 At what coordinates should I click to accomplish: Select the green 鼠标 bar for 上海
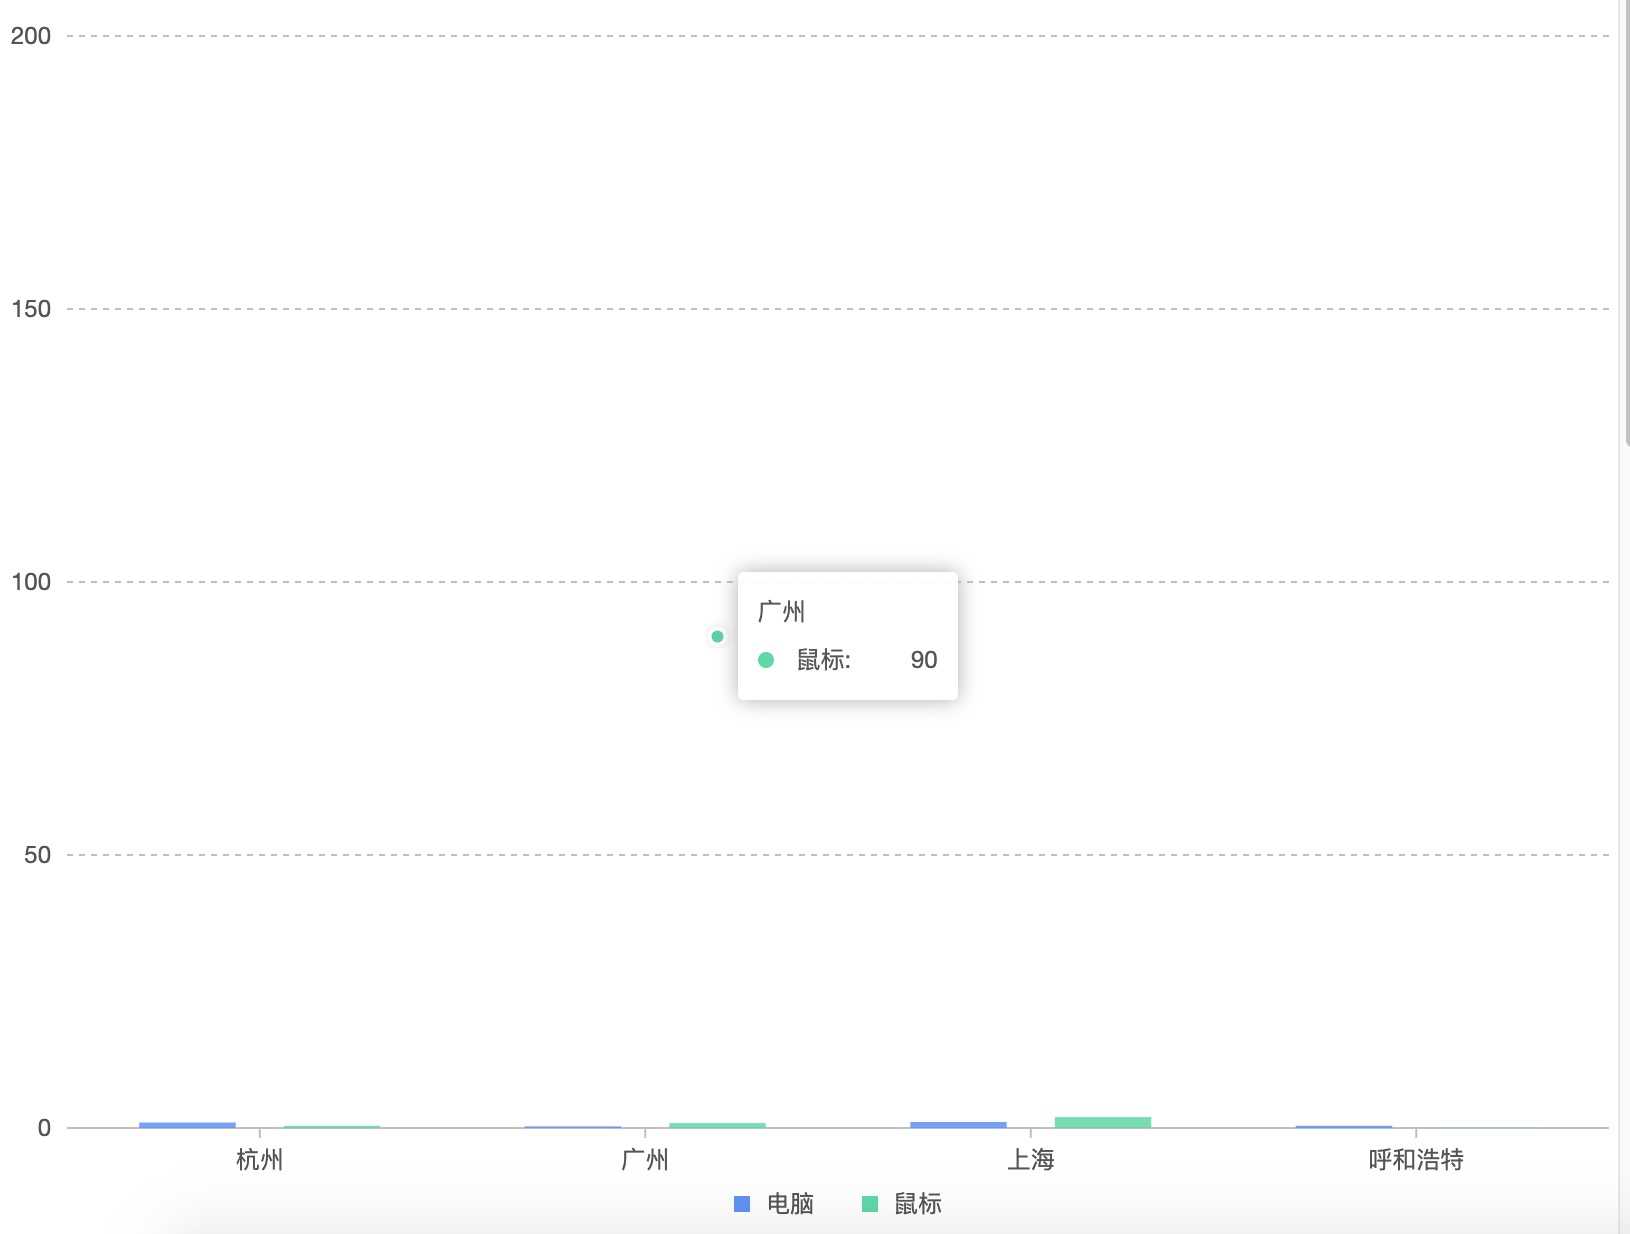coord(1103,1122)
